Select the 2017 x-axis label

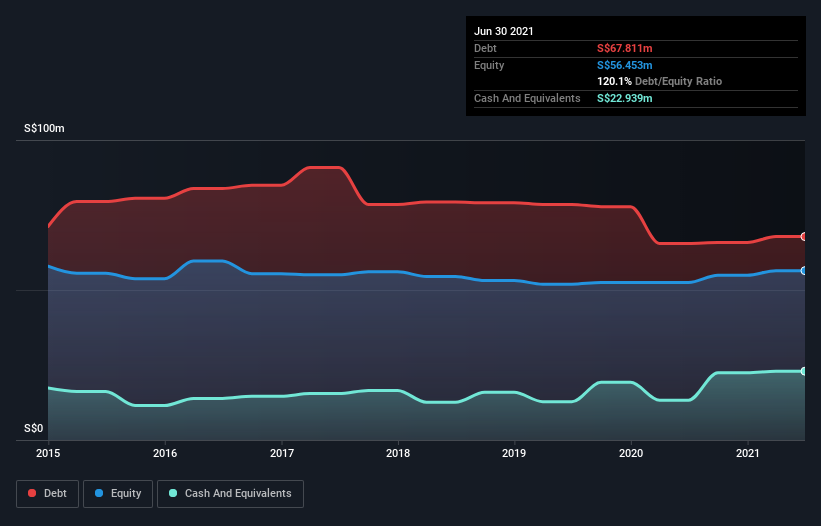(282, 453)
